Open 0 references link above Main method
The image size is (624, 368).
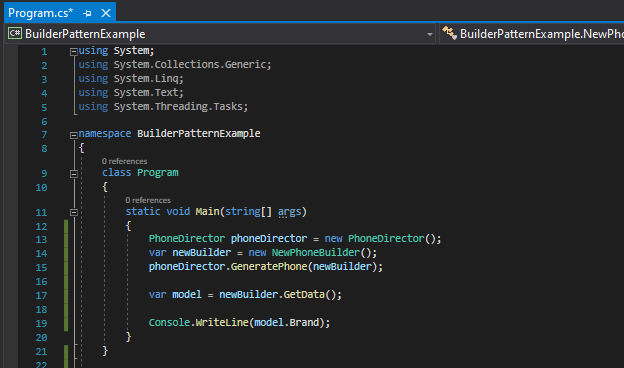pos(148,200)
